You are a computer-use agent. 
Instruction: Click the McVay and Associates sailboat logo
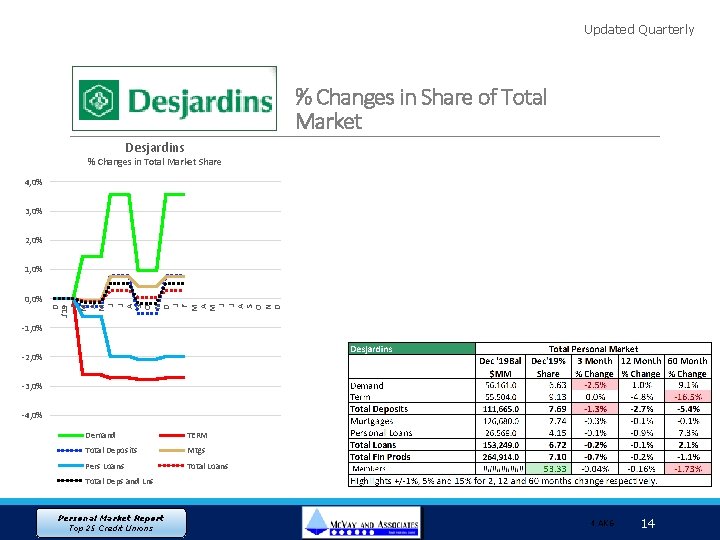[361, 523]
